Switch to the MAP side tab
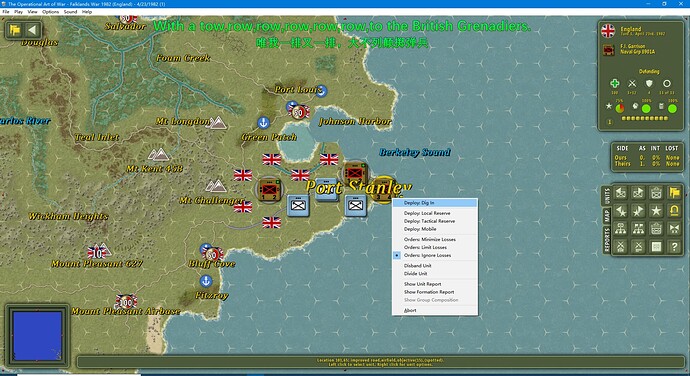690x376 pixels. tap(607, 216)
